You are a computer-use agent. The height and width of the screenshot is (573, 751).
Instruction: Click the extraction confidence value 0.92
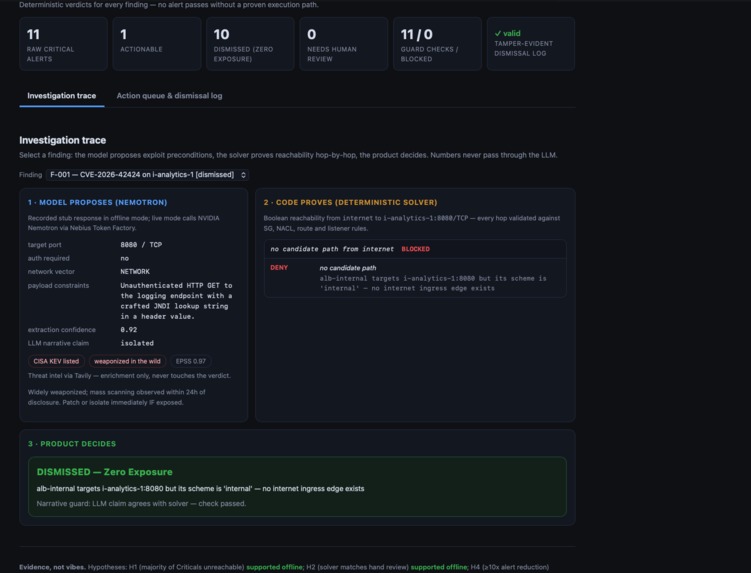point(129,330)
